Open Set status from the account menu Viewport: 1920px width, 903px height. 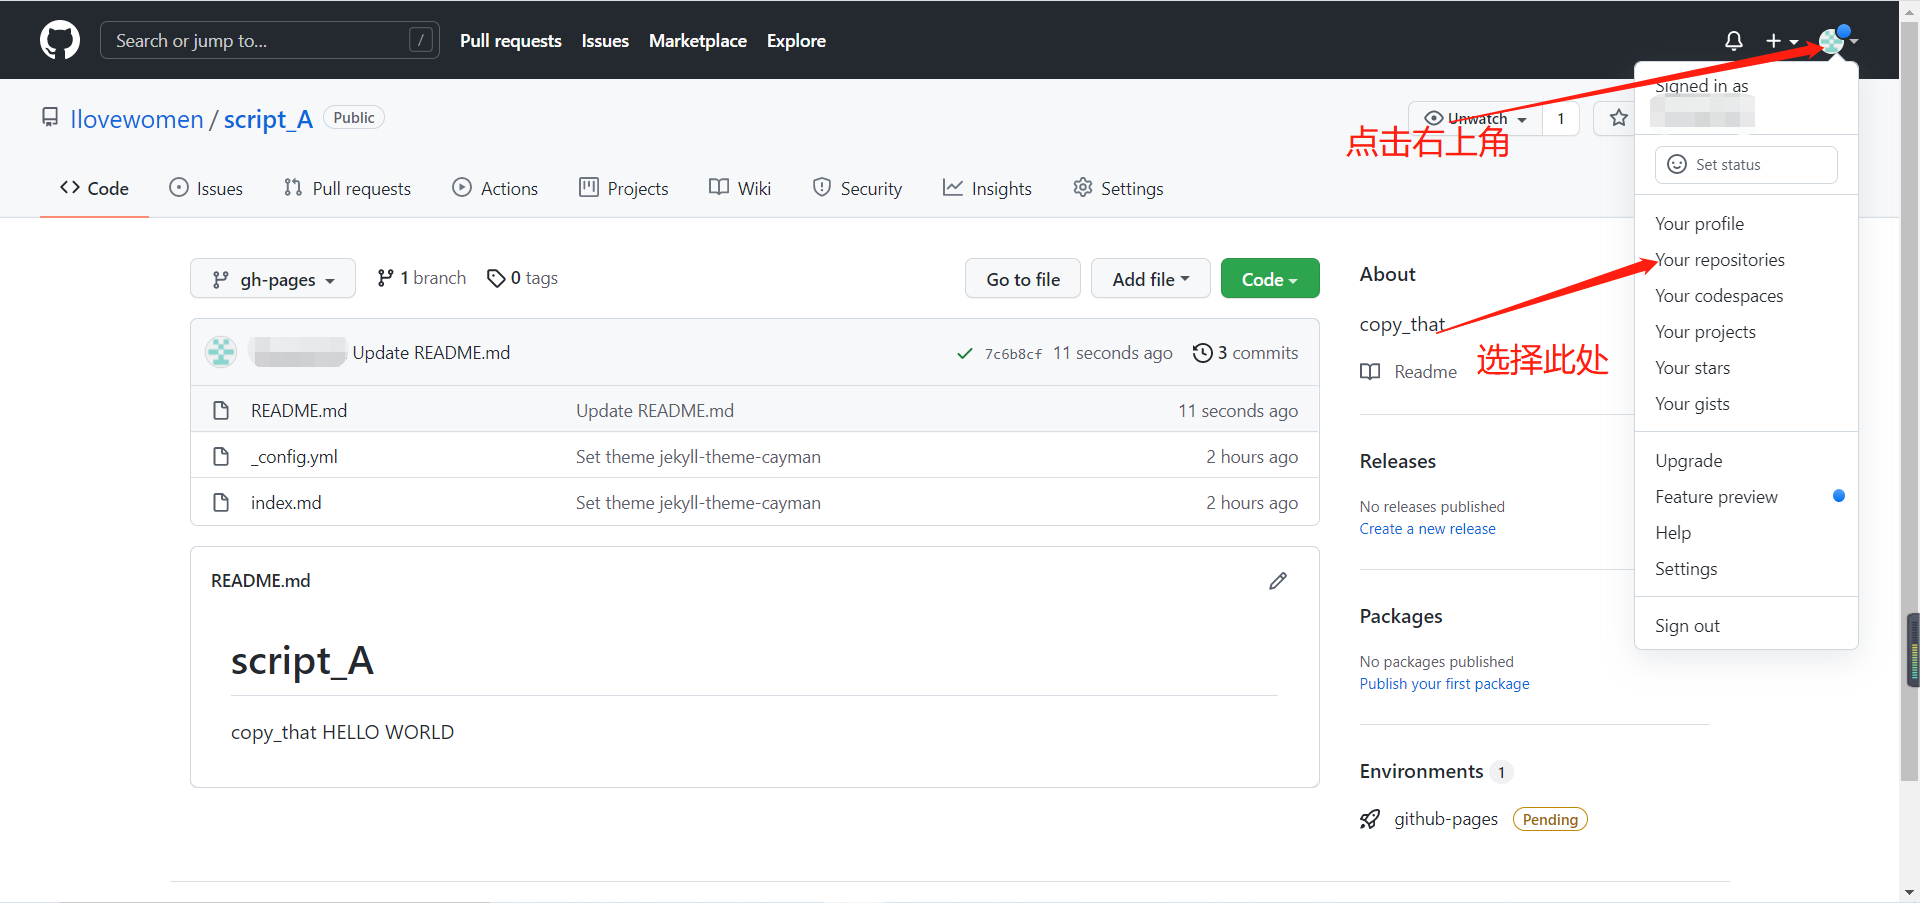1744,164
